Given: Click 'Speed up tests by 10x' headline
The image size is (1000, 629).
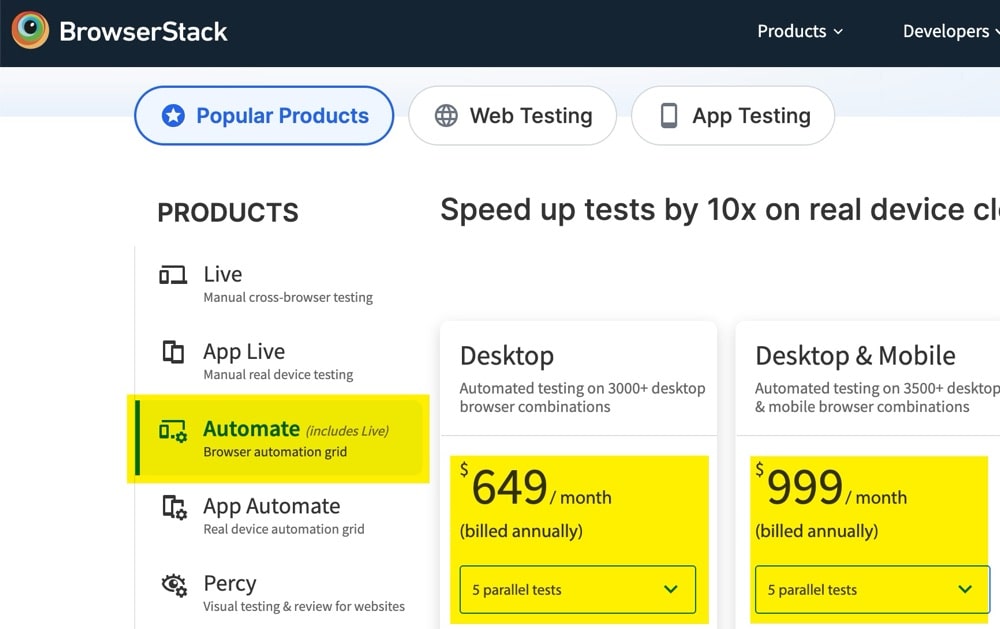Looking at the screenshot, I should [720, 209].
